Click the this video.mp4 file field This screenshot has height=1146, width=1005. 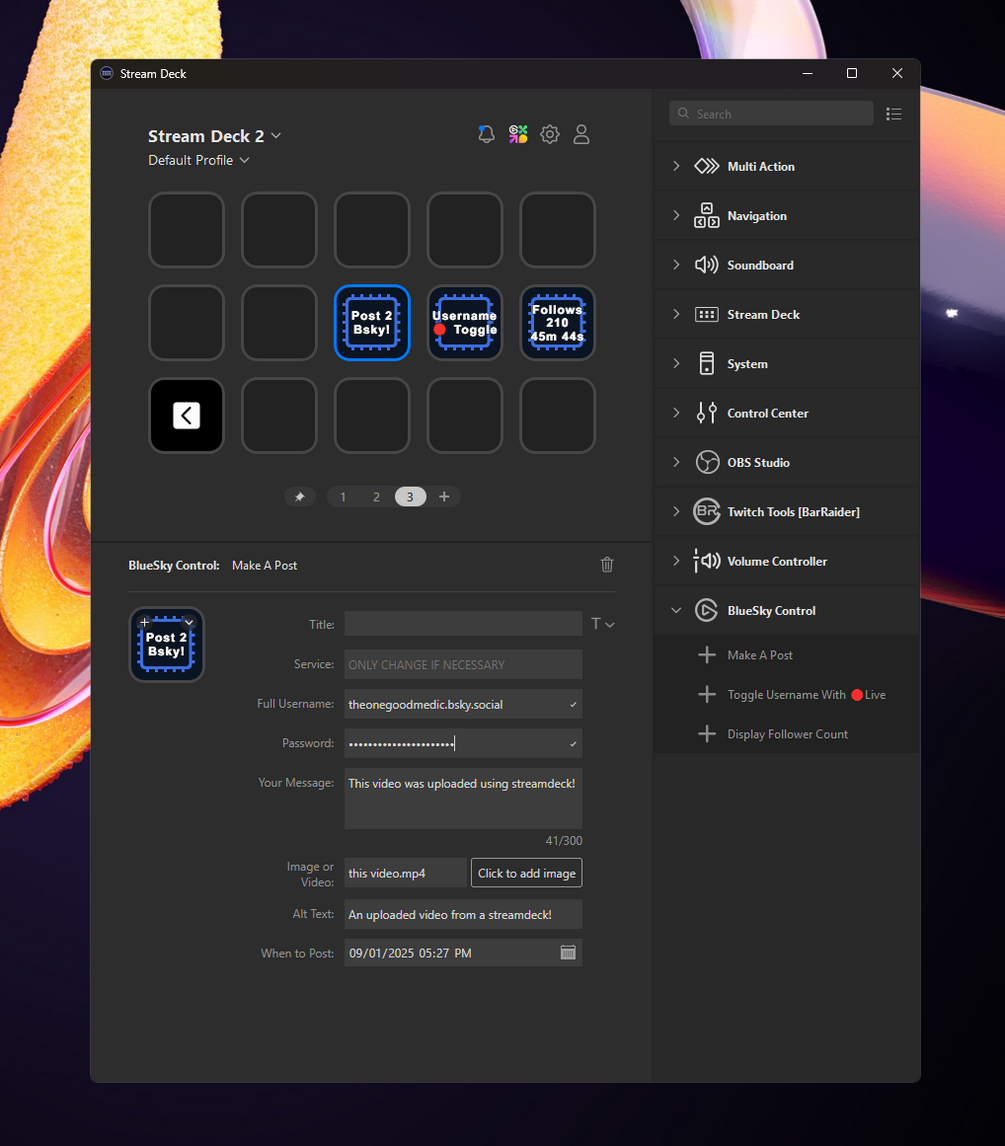406,873
